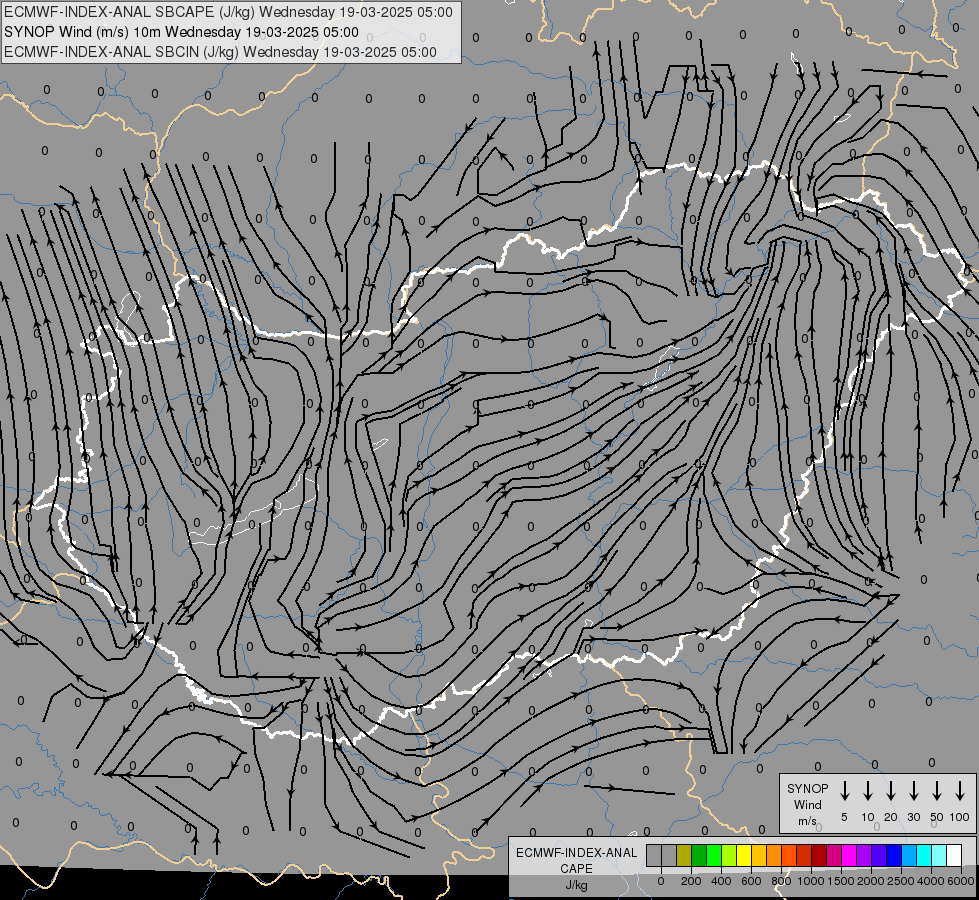The width and height of the screenshot is (979, 900).
Task: Click the 2500 label on CAPE scale
Action: coord(901,881)
